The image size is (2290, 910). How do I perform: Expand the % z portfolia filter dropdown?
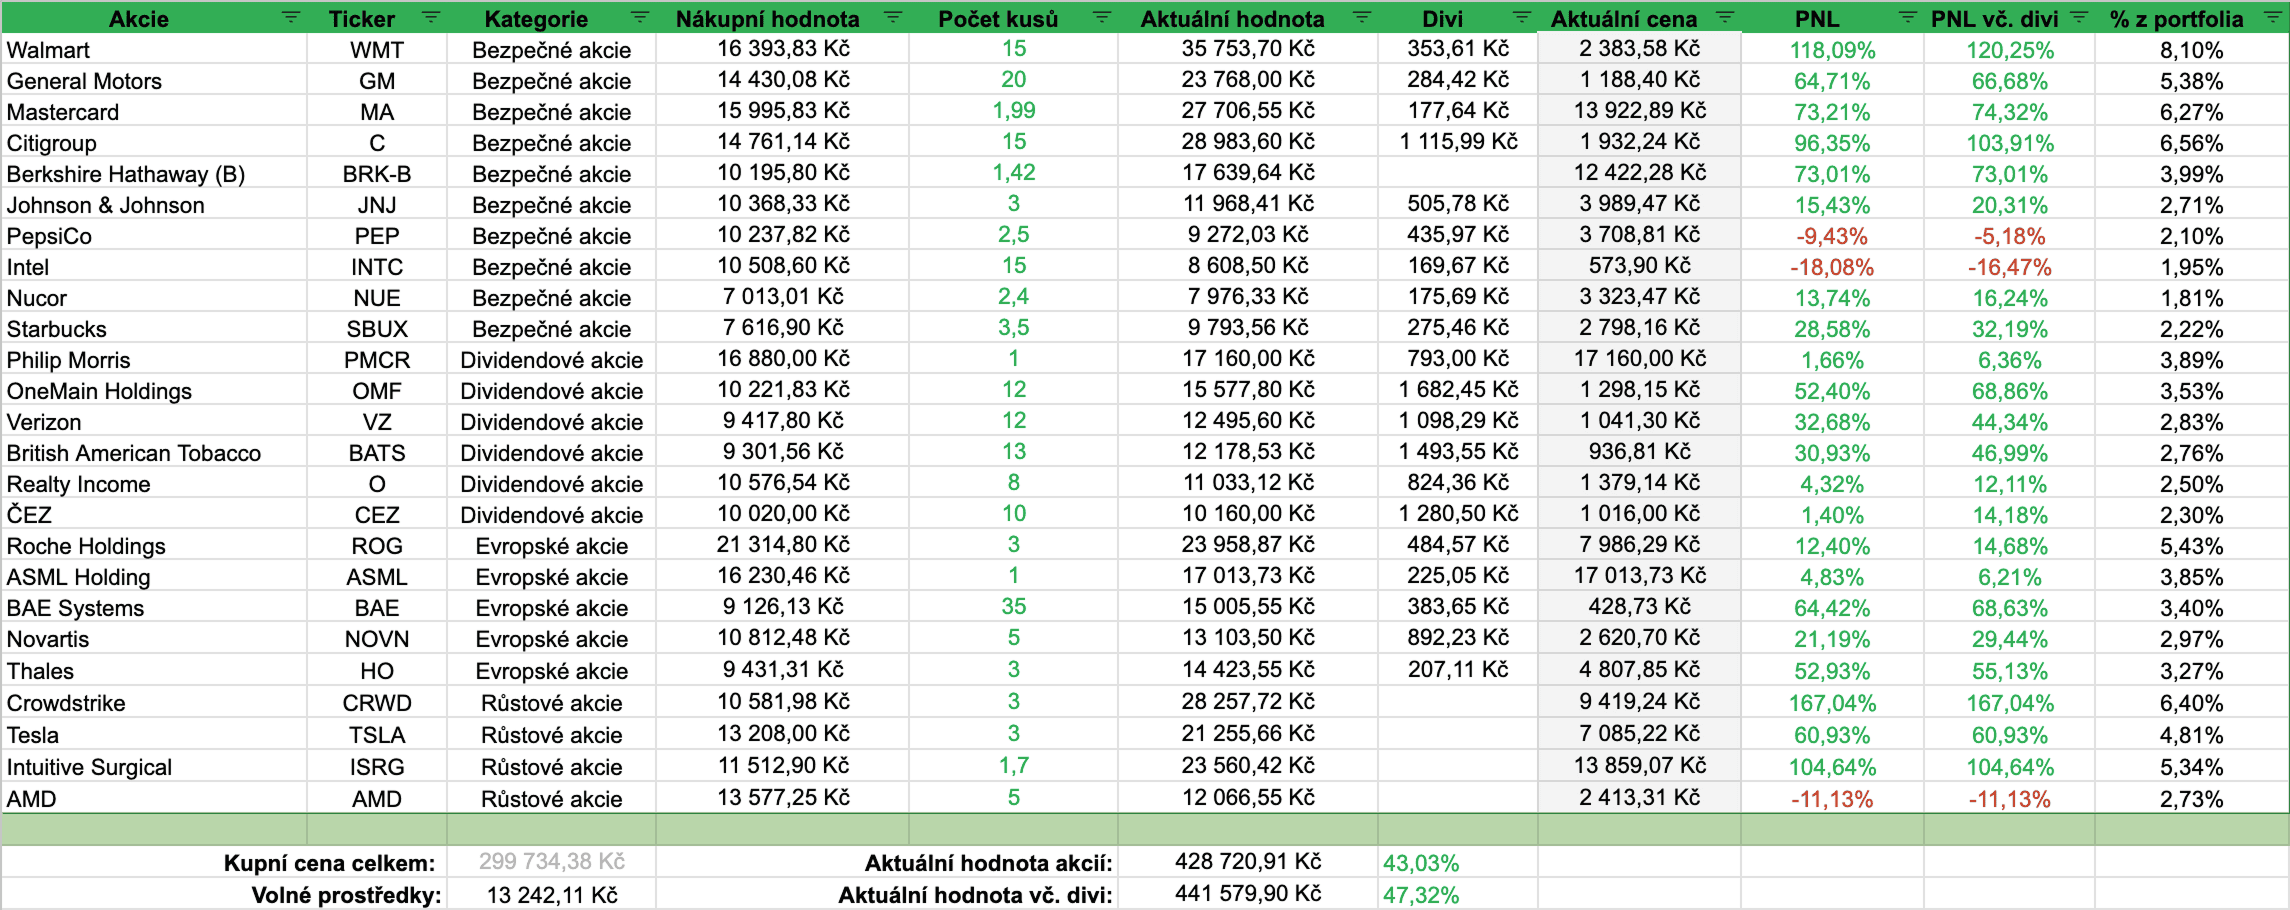pyautogui.click(x=2272, y=17)
